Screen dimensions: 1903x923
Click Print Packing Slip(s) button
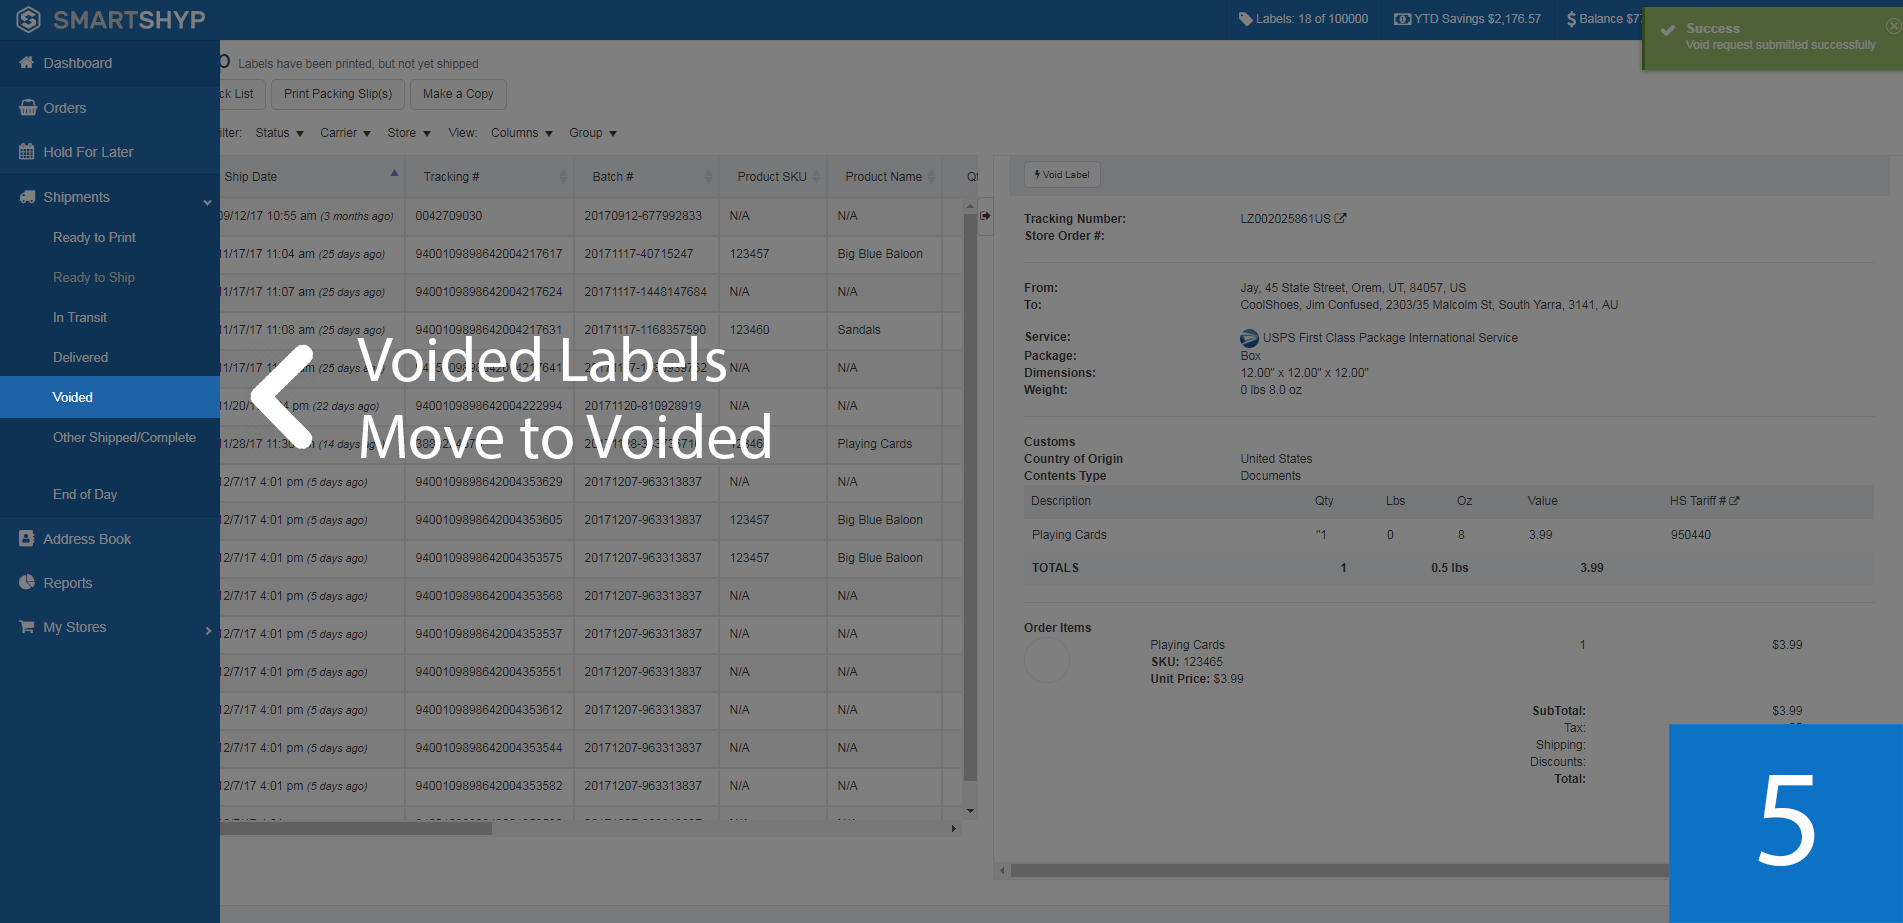[x=338, y=94]
